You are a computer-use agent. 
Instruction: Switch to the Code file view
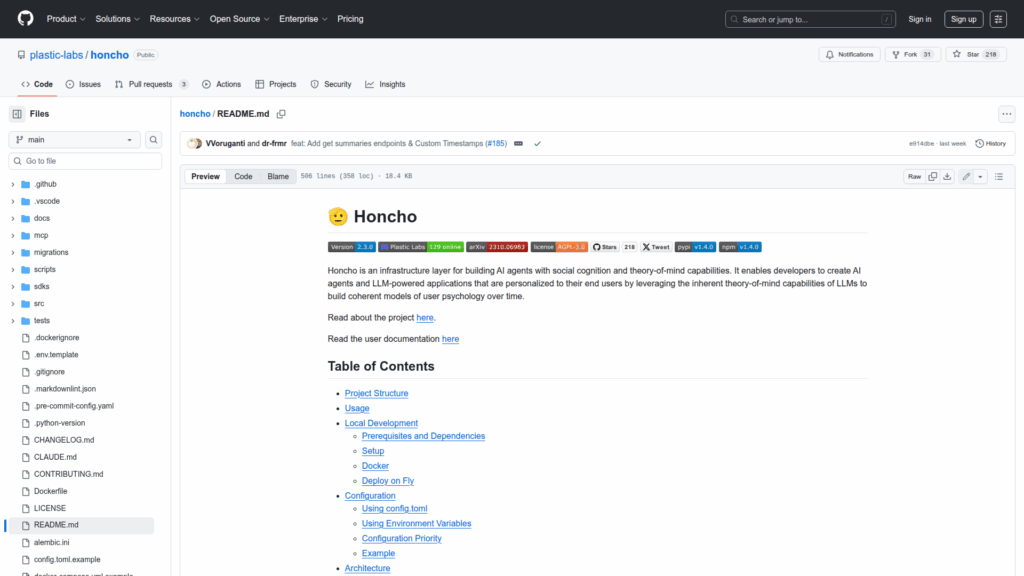point(244,176)
